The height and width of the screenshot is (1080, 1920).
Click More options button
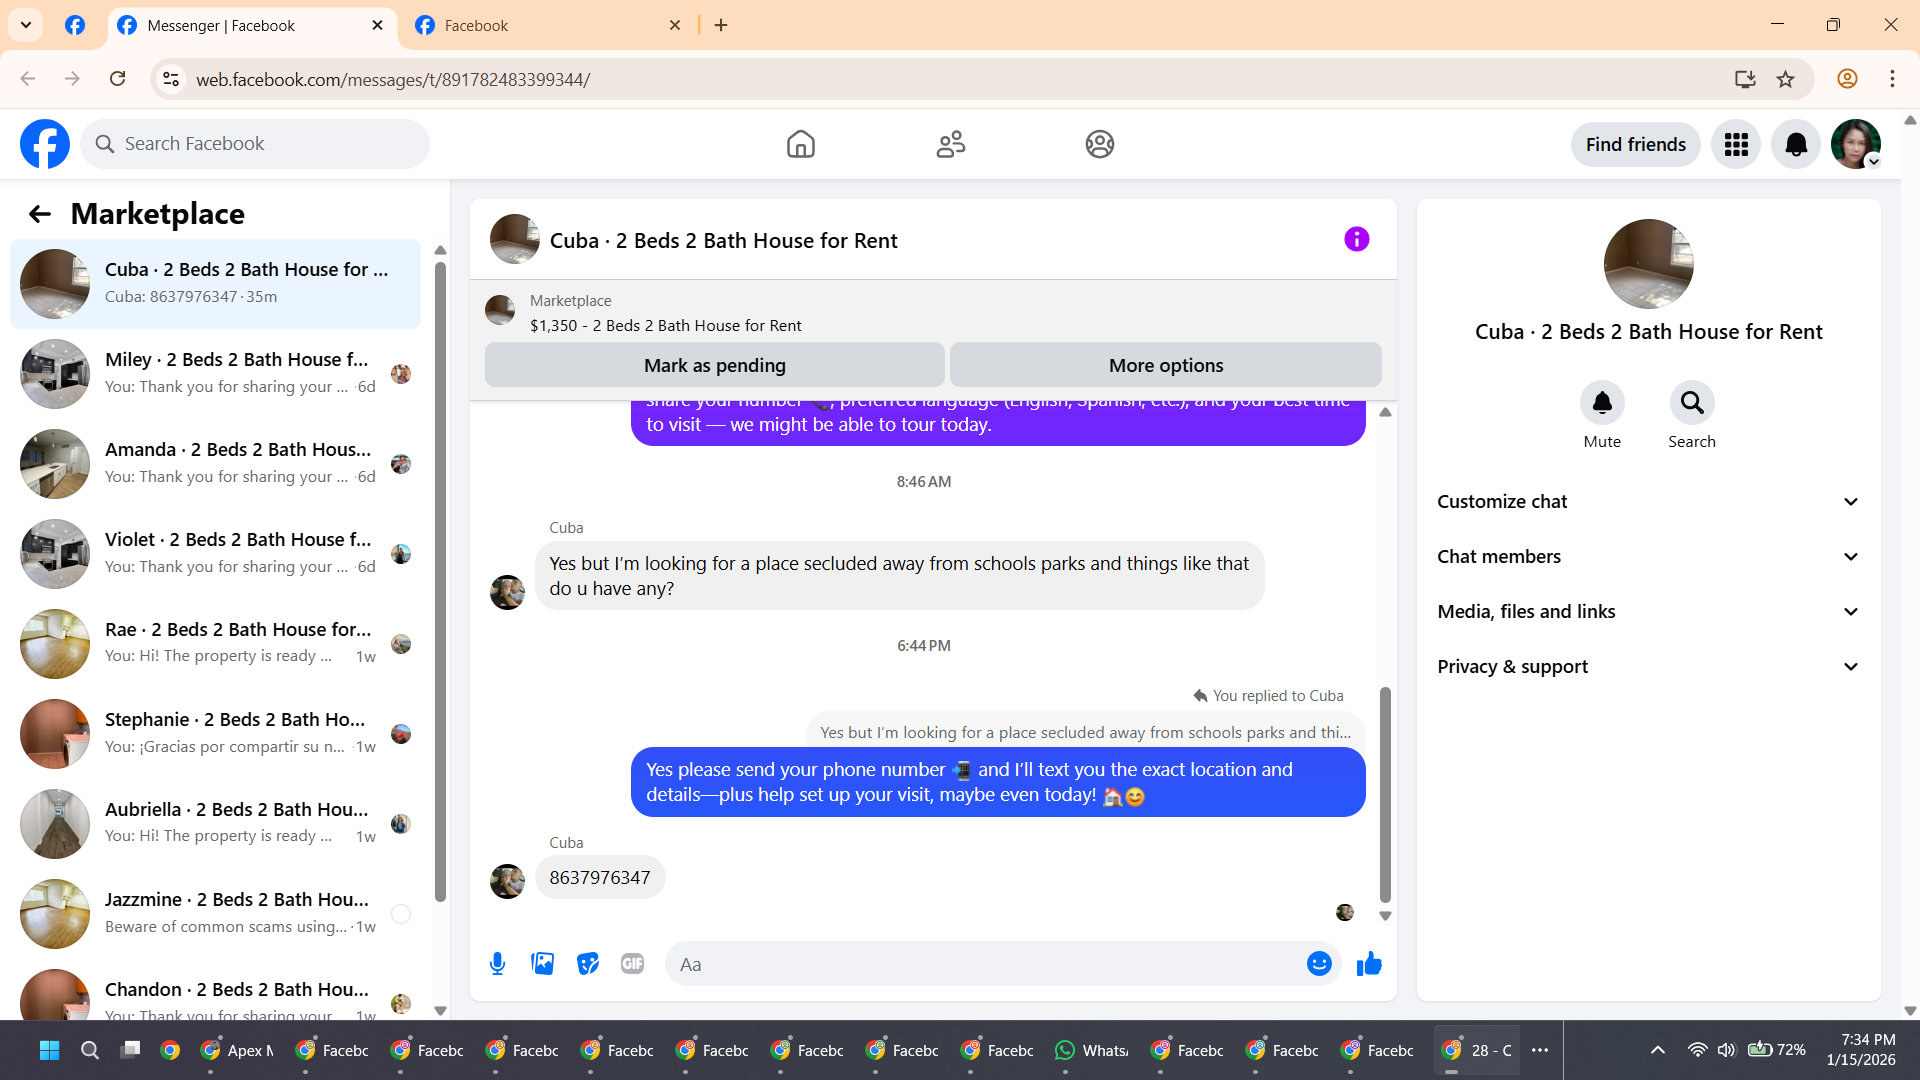(1165, 366)
